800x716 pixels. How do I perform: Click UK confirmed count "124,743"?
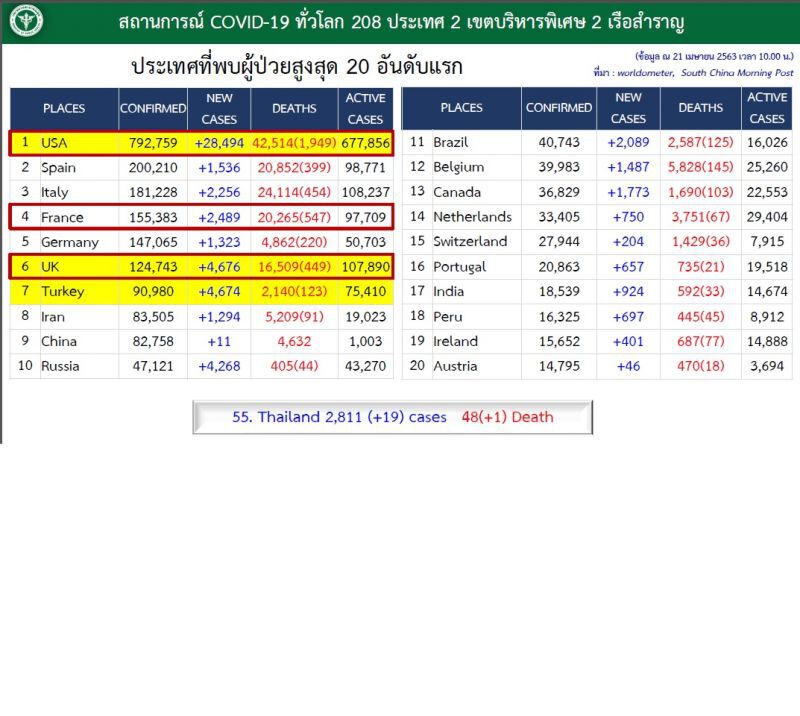coord(153,267)
